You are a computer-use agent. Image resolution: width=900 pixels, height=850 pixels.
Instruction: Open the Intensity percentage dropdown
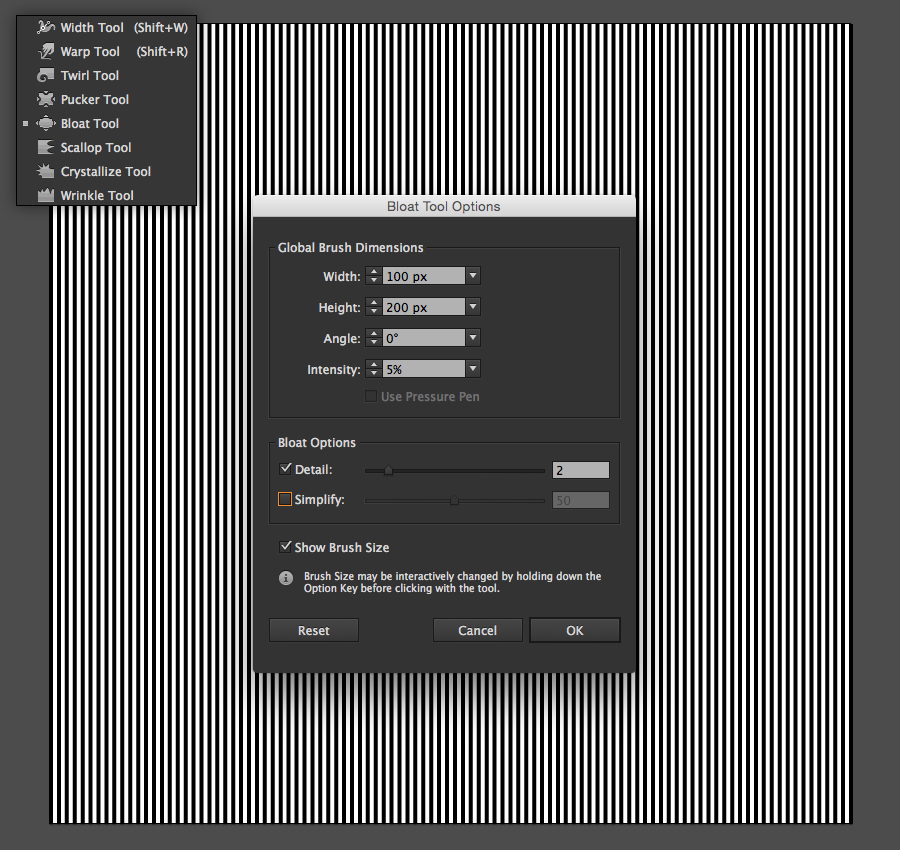(471, 369)
